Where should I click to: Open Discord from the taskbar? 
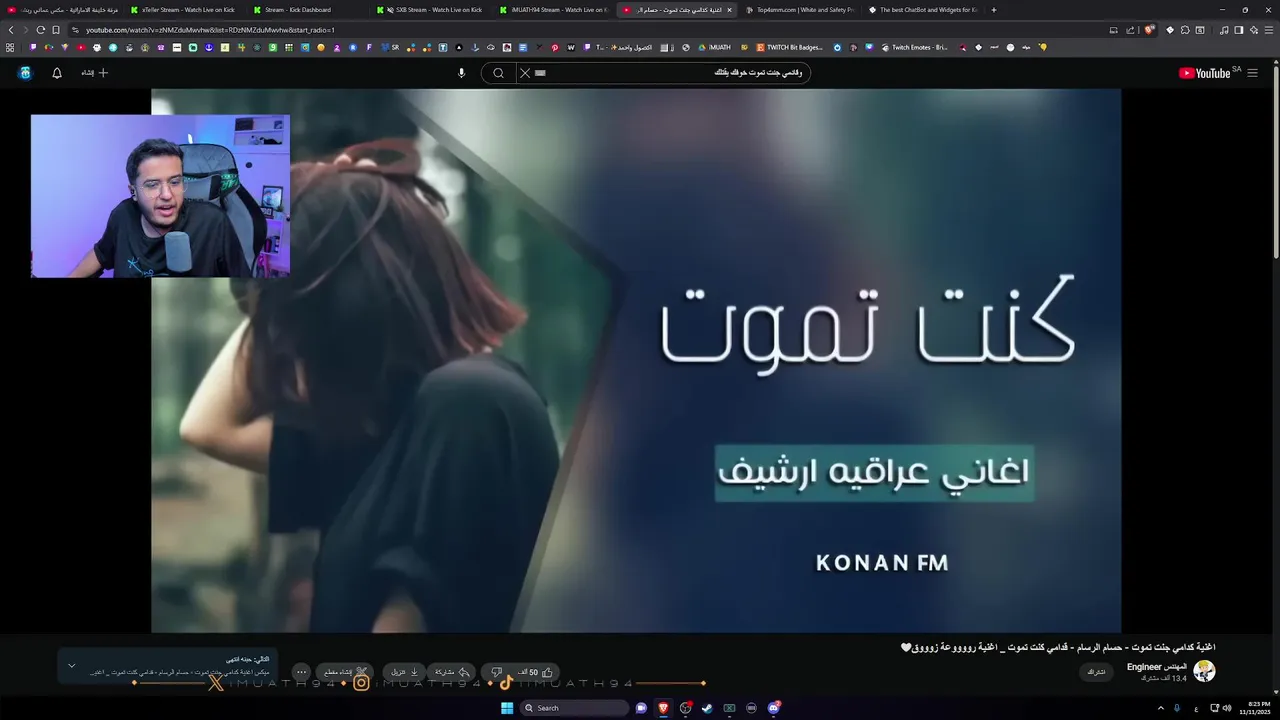pyautogui.click(x=773, y=708)
